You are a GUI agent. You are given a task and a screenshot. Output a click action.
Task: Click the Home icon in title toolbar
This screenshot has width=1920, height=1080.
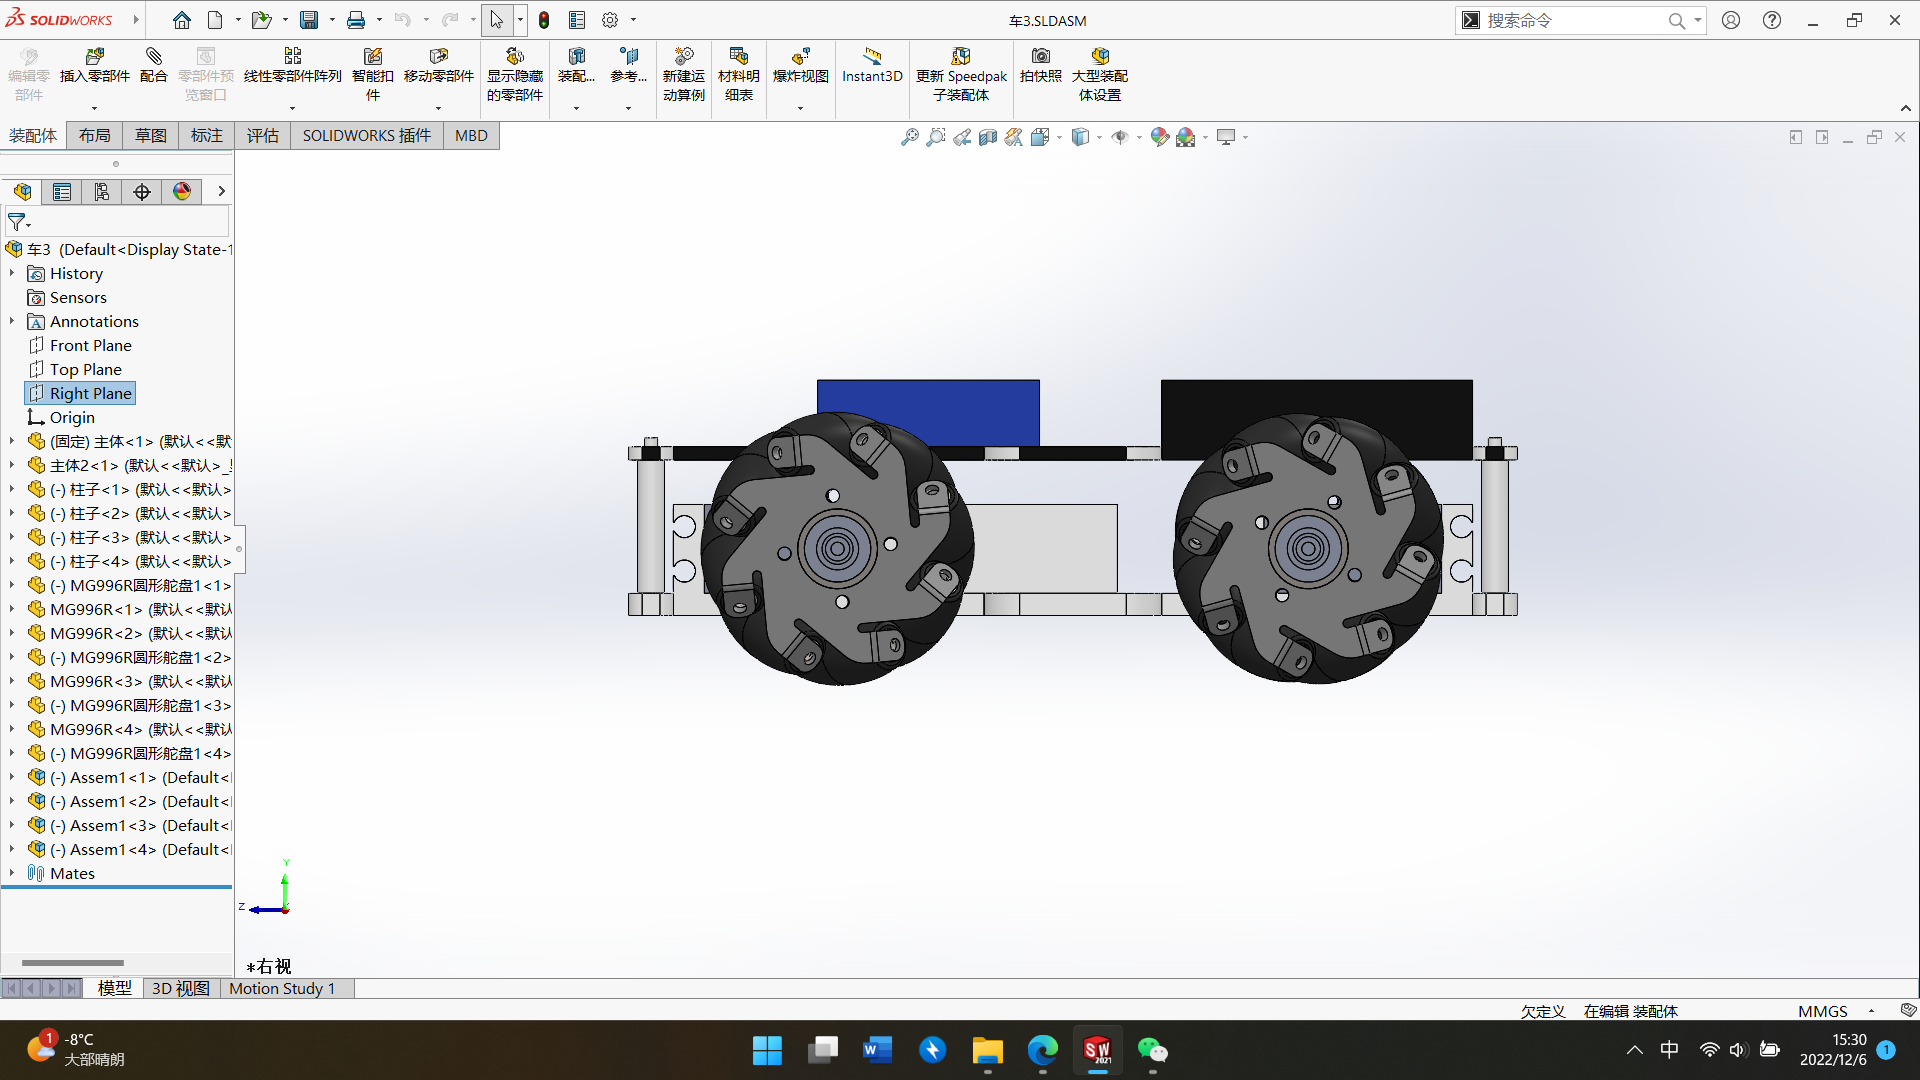[181, 20]
